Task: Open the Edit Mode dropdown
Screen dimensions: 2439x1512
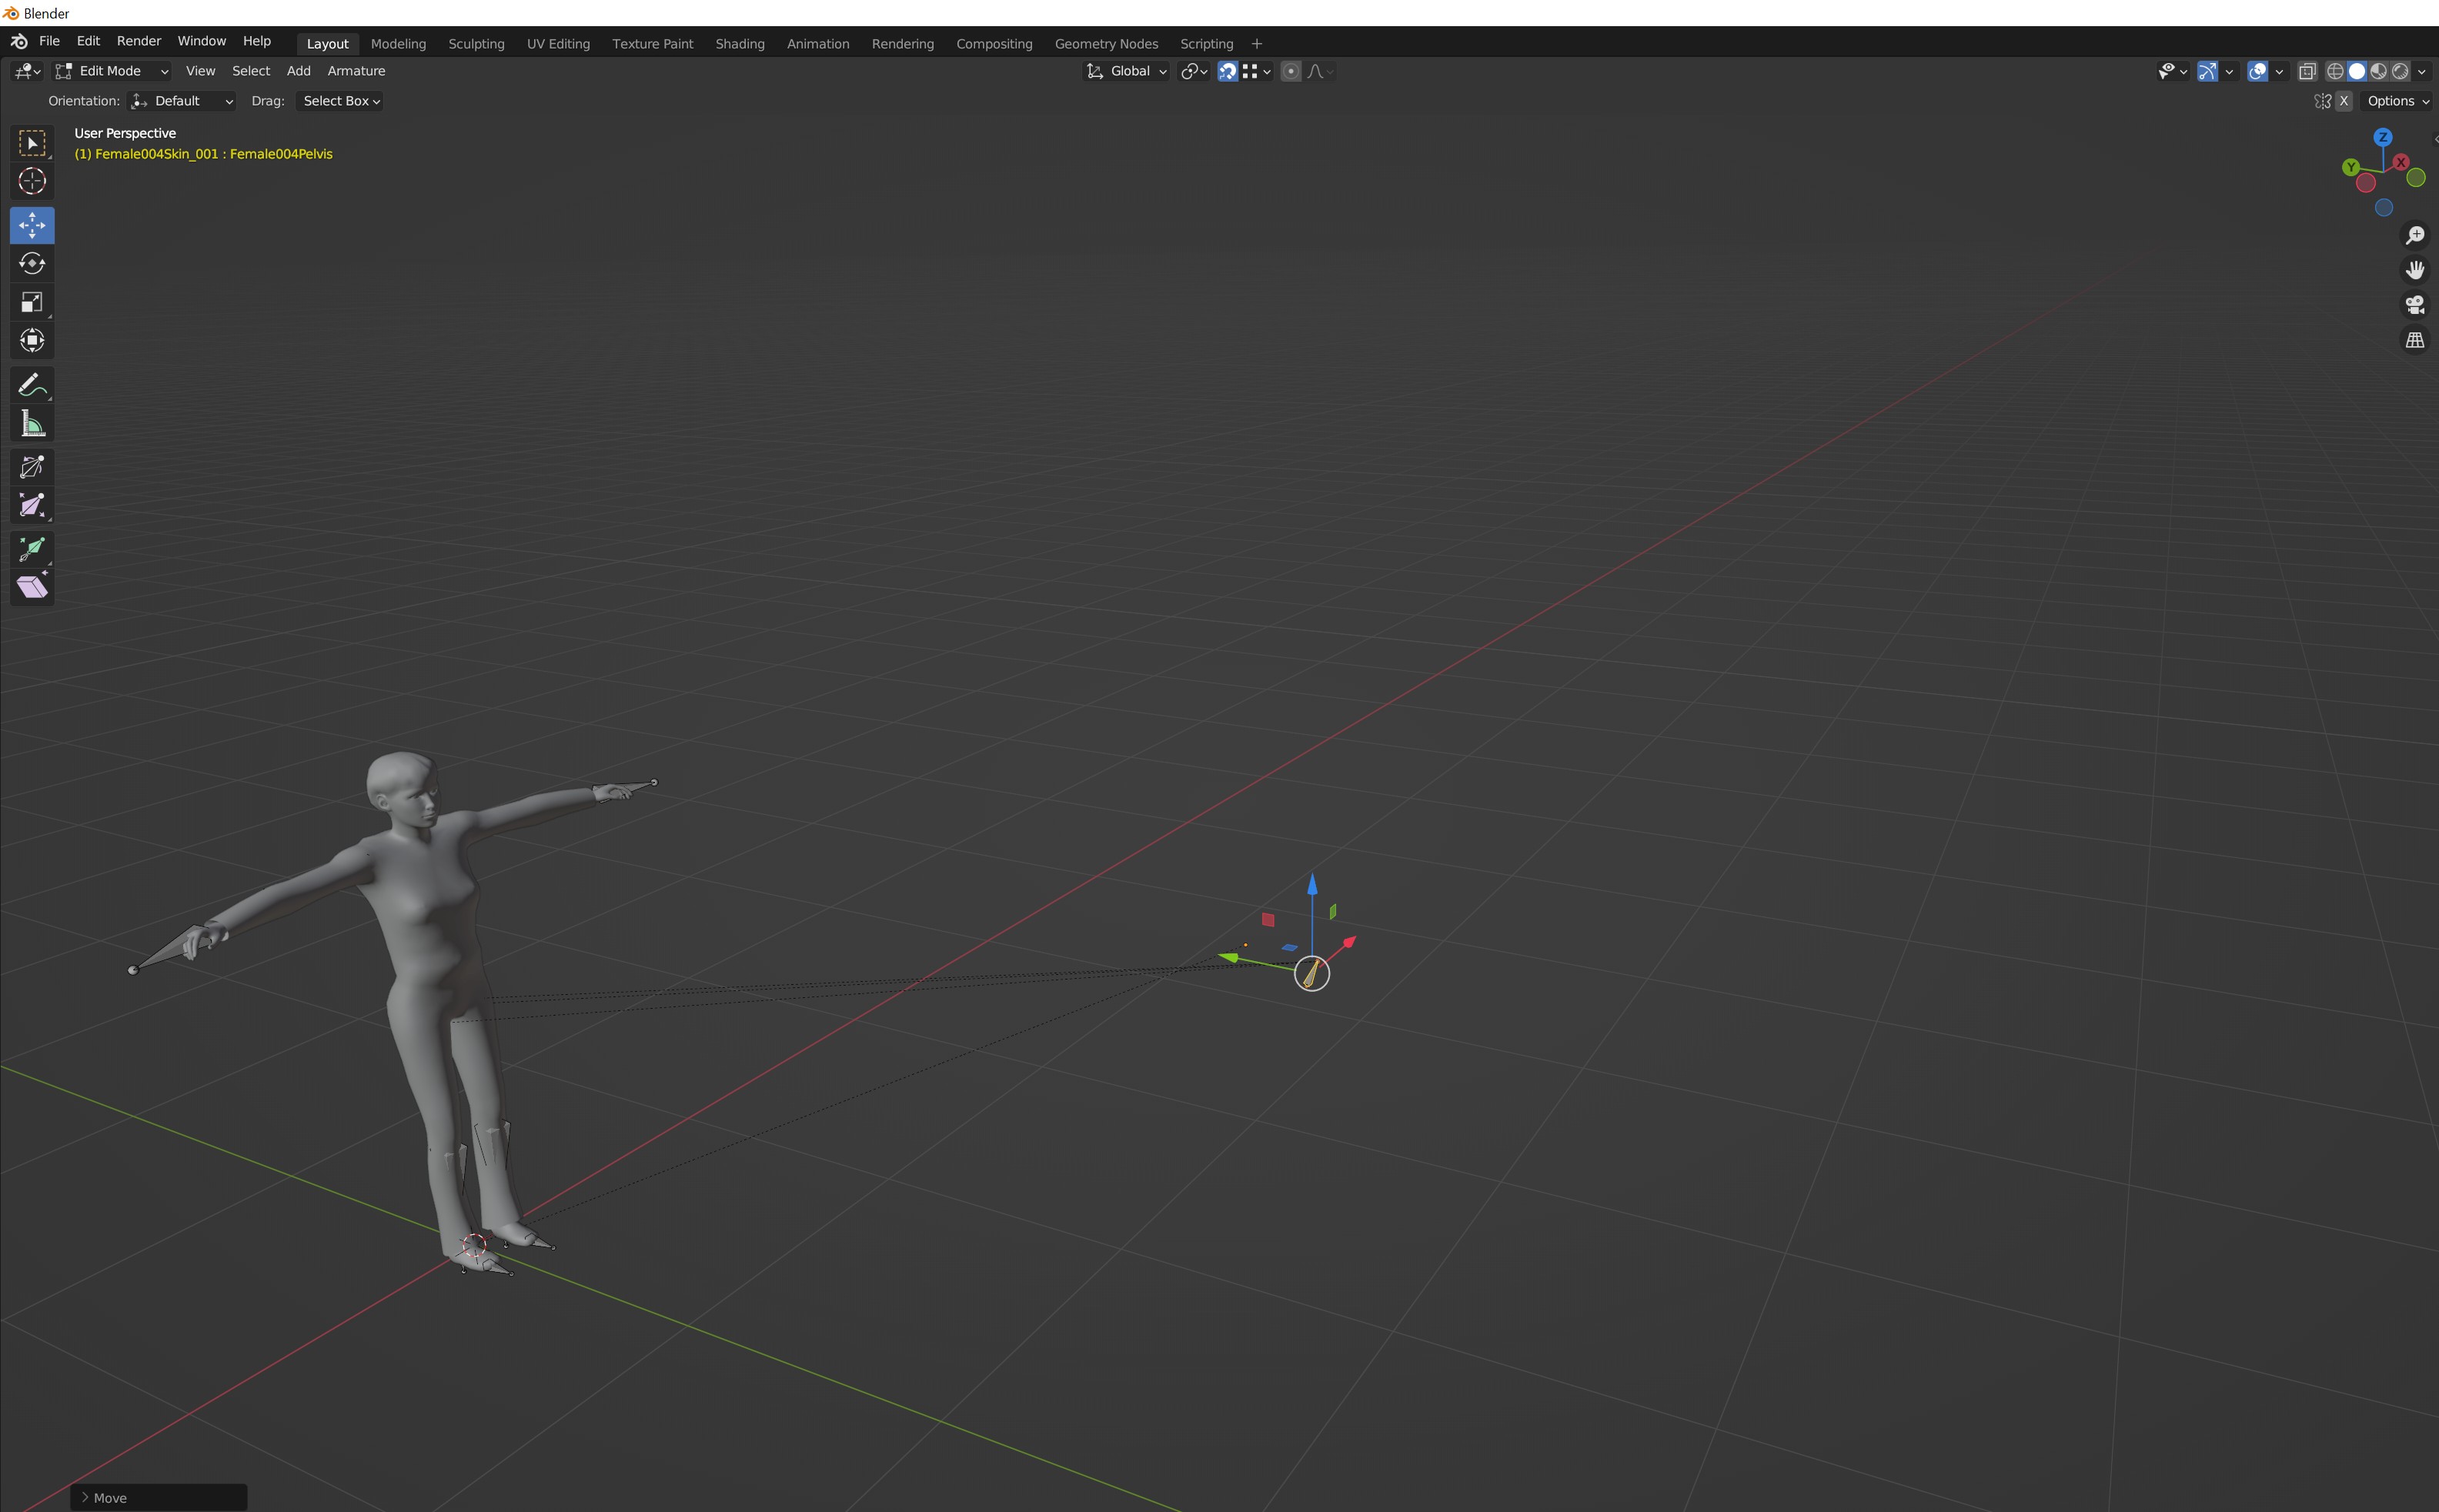Action: coord(112,71)
